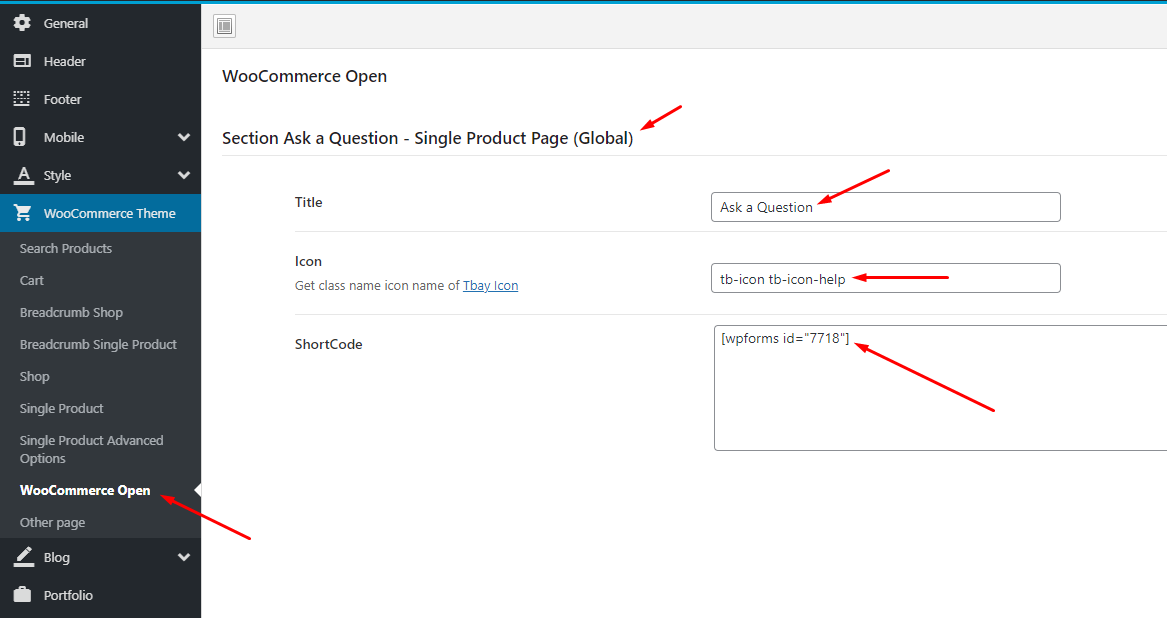This screenshot has height=618, width=1167.
Task: Open the Search Products settings
Action: coord(66,248)
